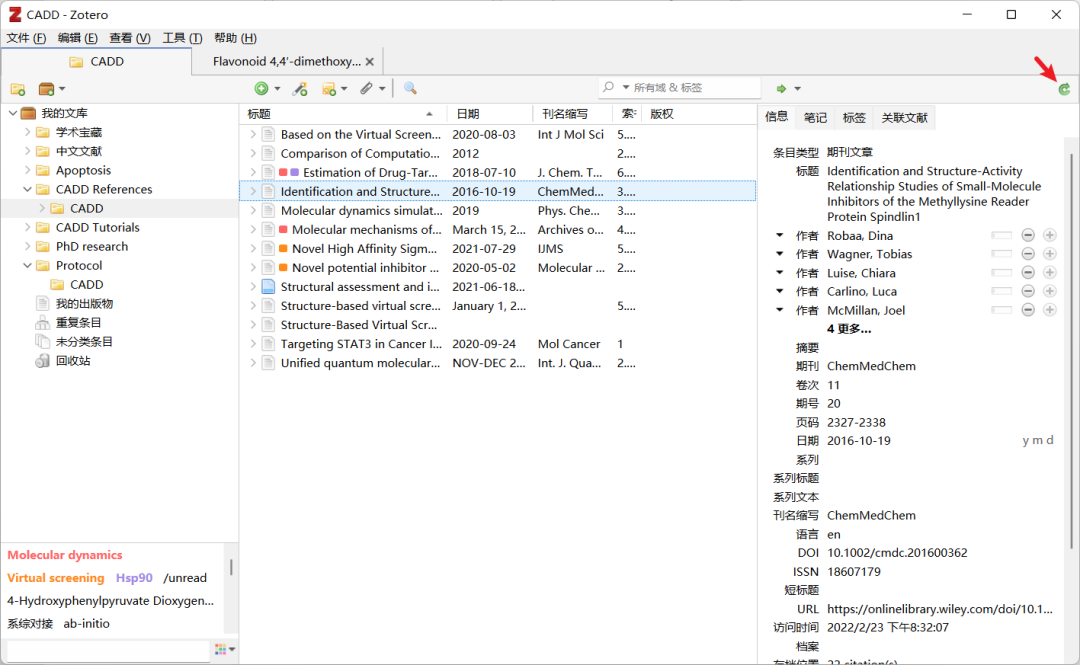The image size is (1080, 665).
Task: Remove author Robaa, Dina minus icon
Action: click(x=1028, y=236)
